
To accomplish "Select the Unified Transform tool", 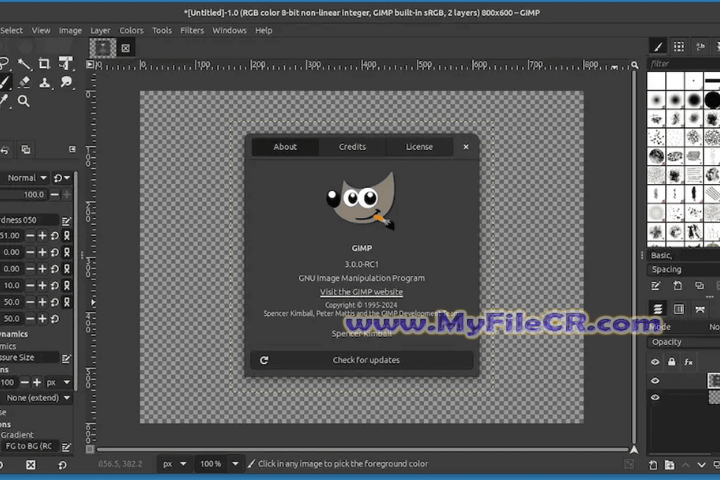I will (66, 63).
